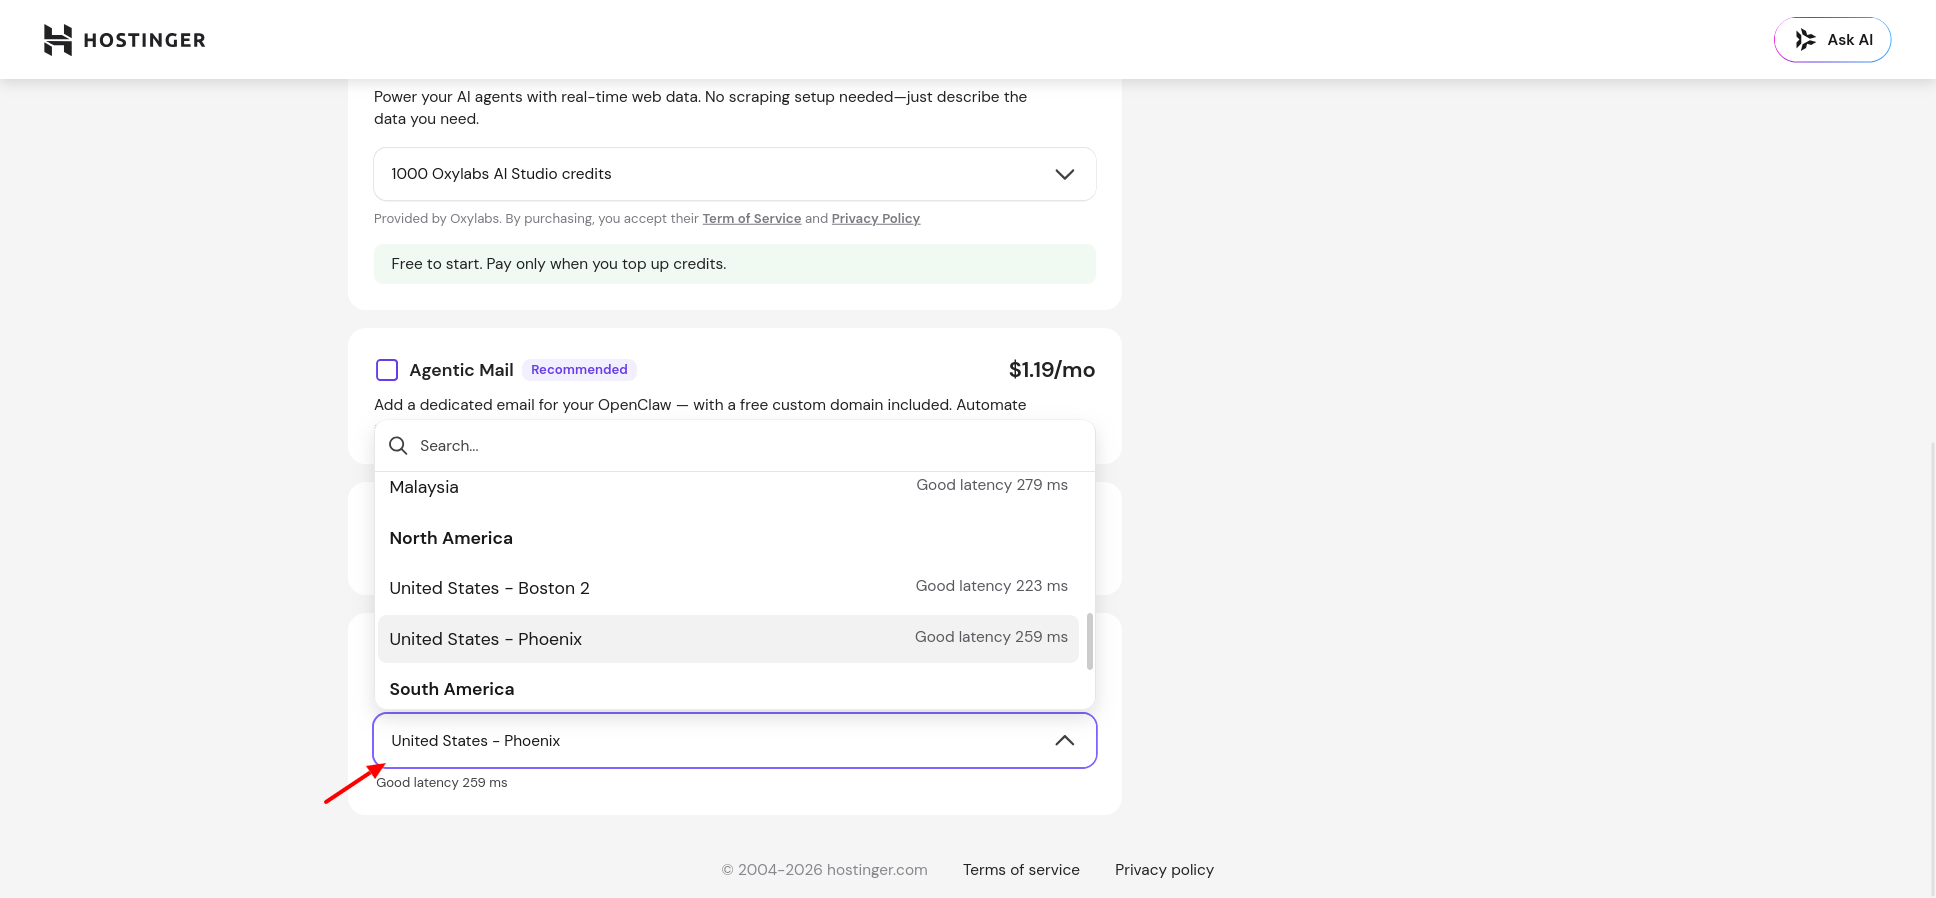Image resolution: width=1936 pixels, height=898 pixels.
Task: Enable the Agentic Mail checkbox
Action: pos(387,370)
